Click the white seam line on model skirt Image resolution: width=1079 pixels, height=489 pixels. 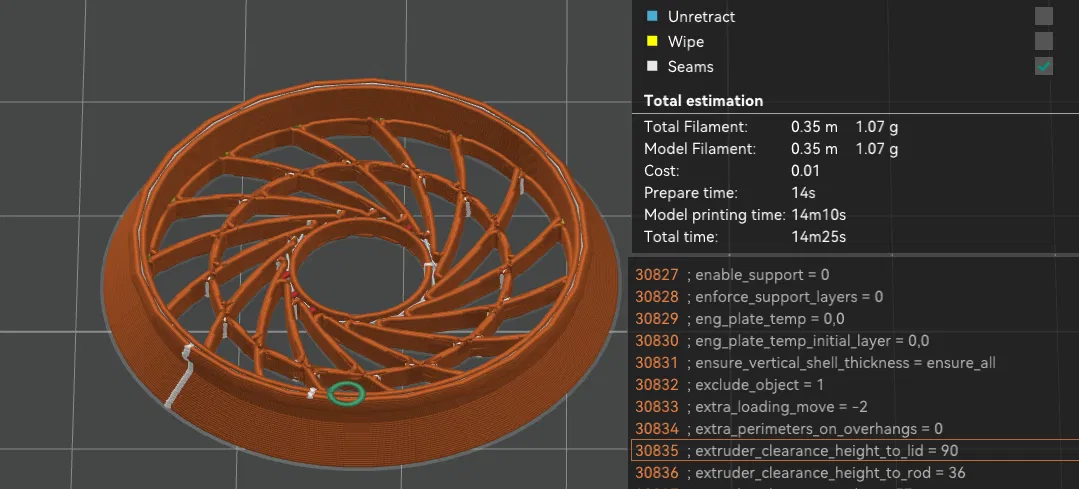tap(180, 376)
